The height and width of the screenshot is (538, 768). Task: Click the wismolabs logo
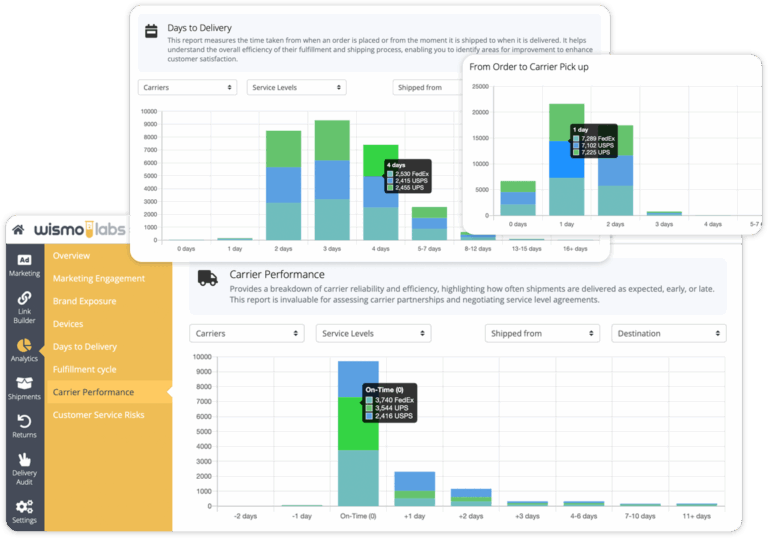(x=79, y=229)
